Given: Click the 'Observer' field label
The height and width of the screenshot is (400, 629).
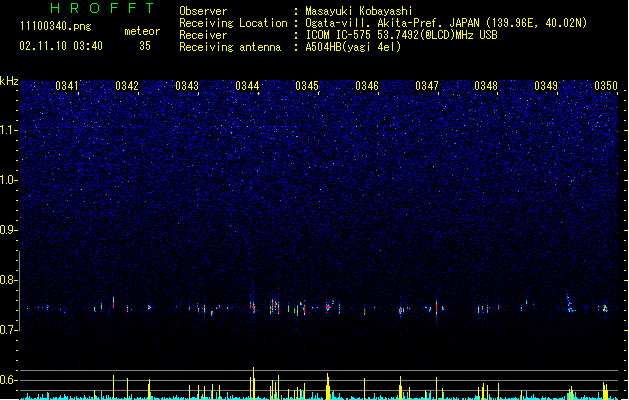Looking at the screenshot, I should 203,11.
